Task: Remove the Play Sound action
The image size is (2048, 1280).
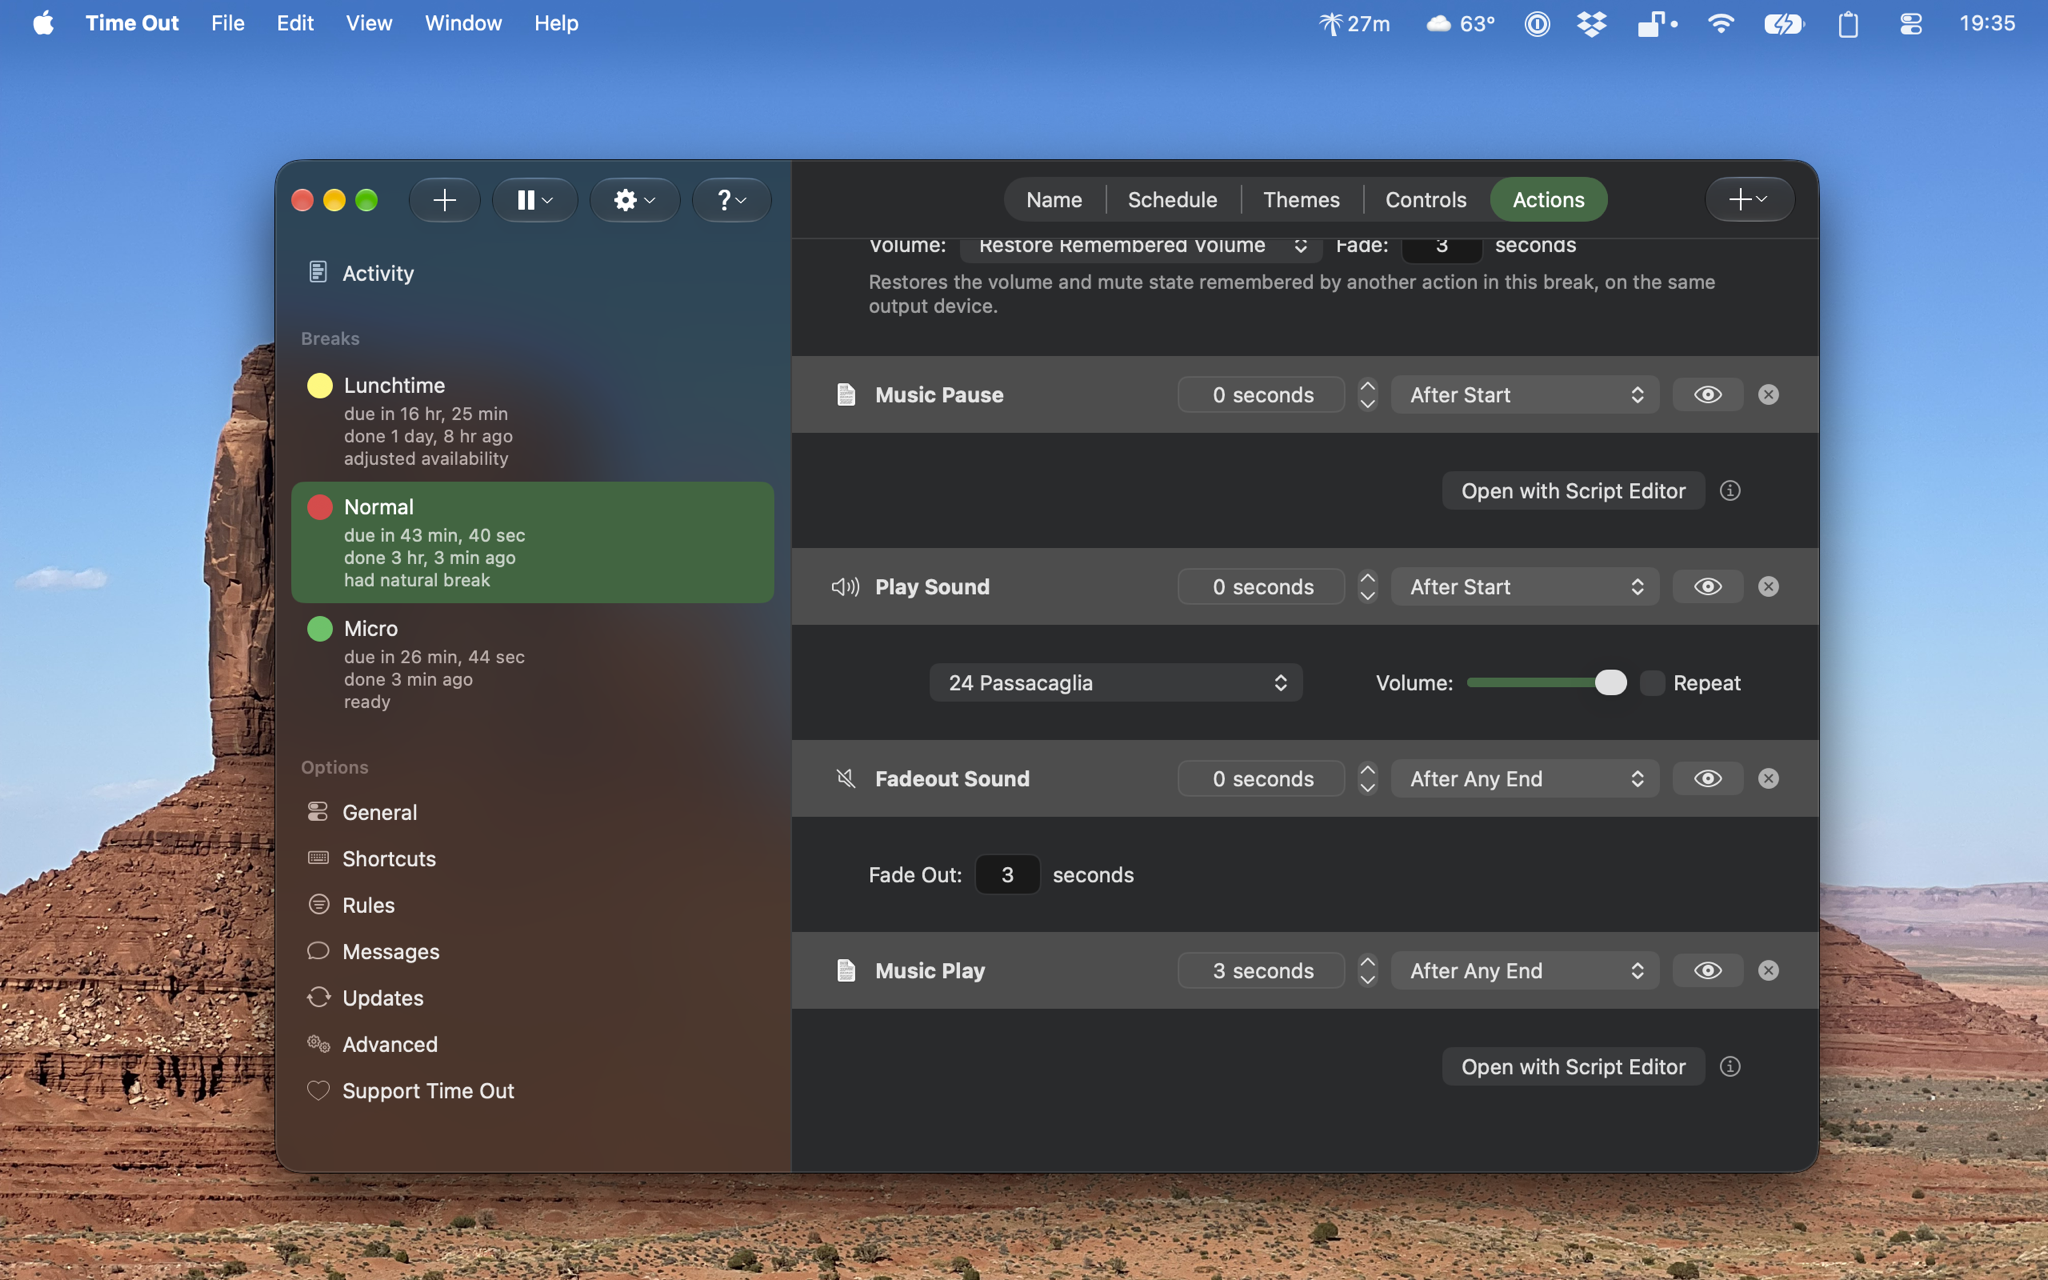Action: 1768,587
